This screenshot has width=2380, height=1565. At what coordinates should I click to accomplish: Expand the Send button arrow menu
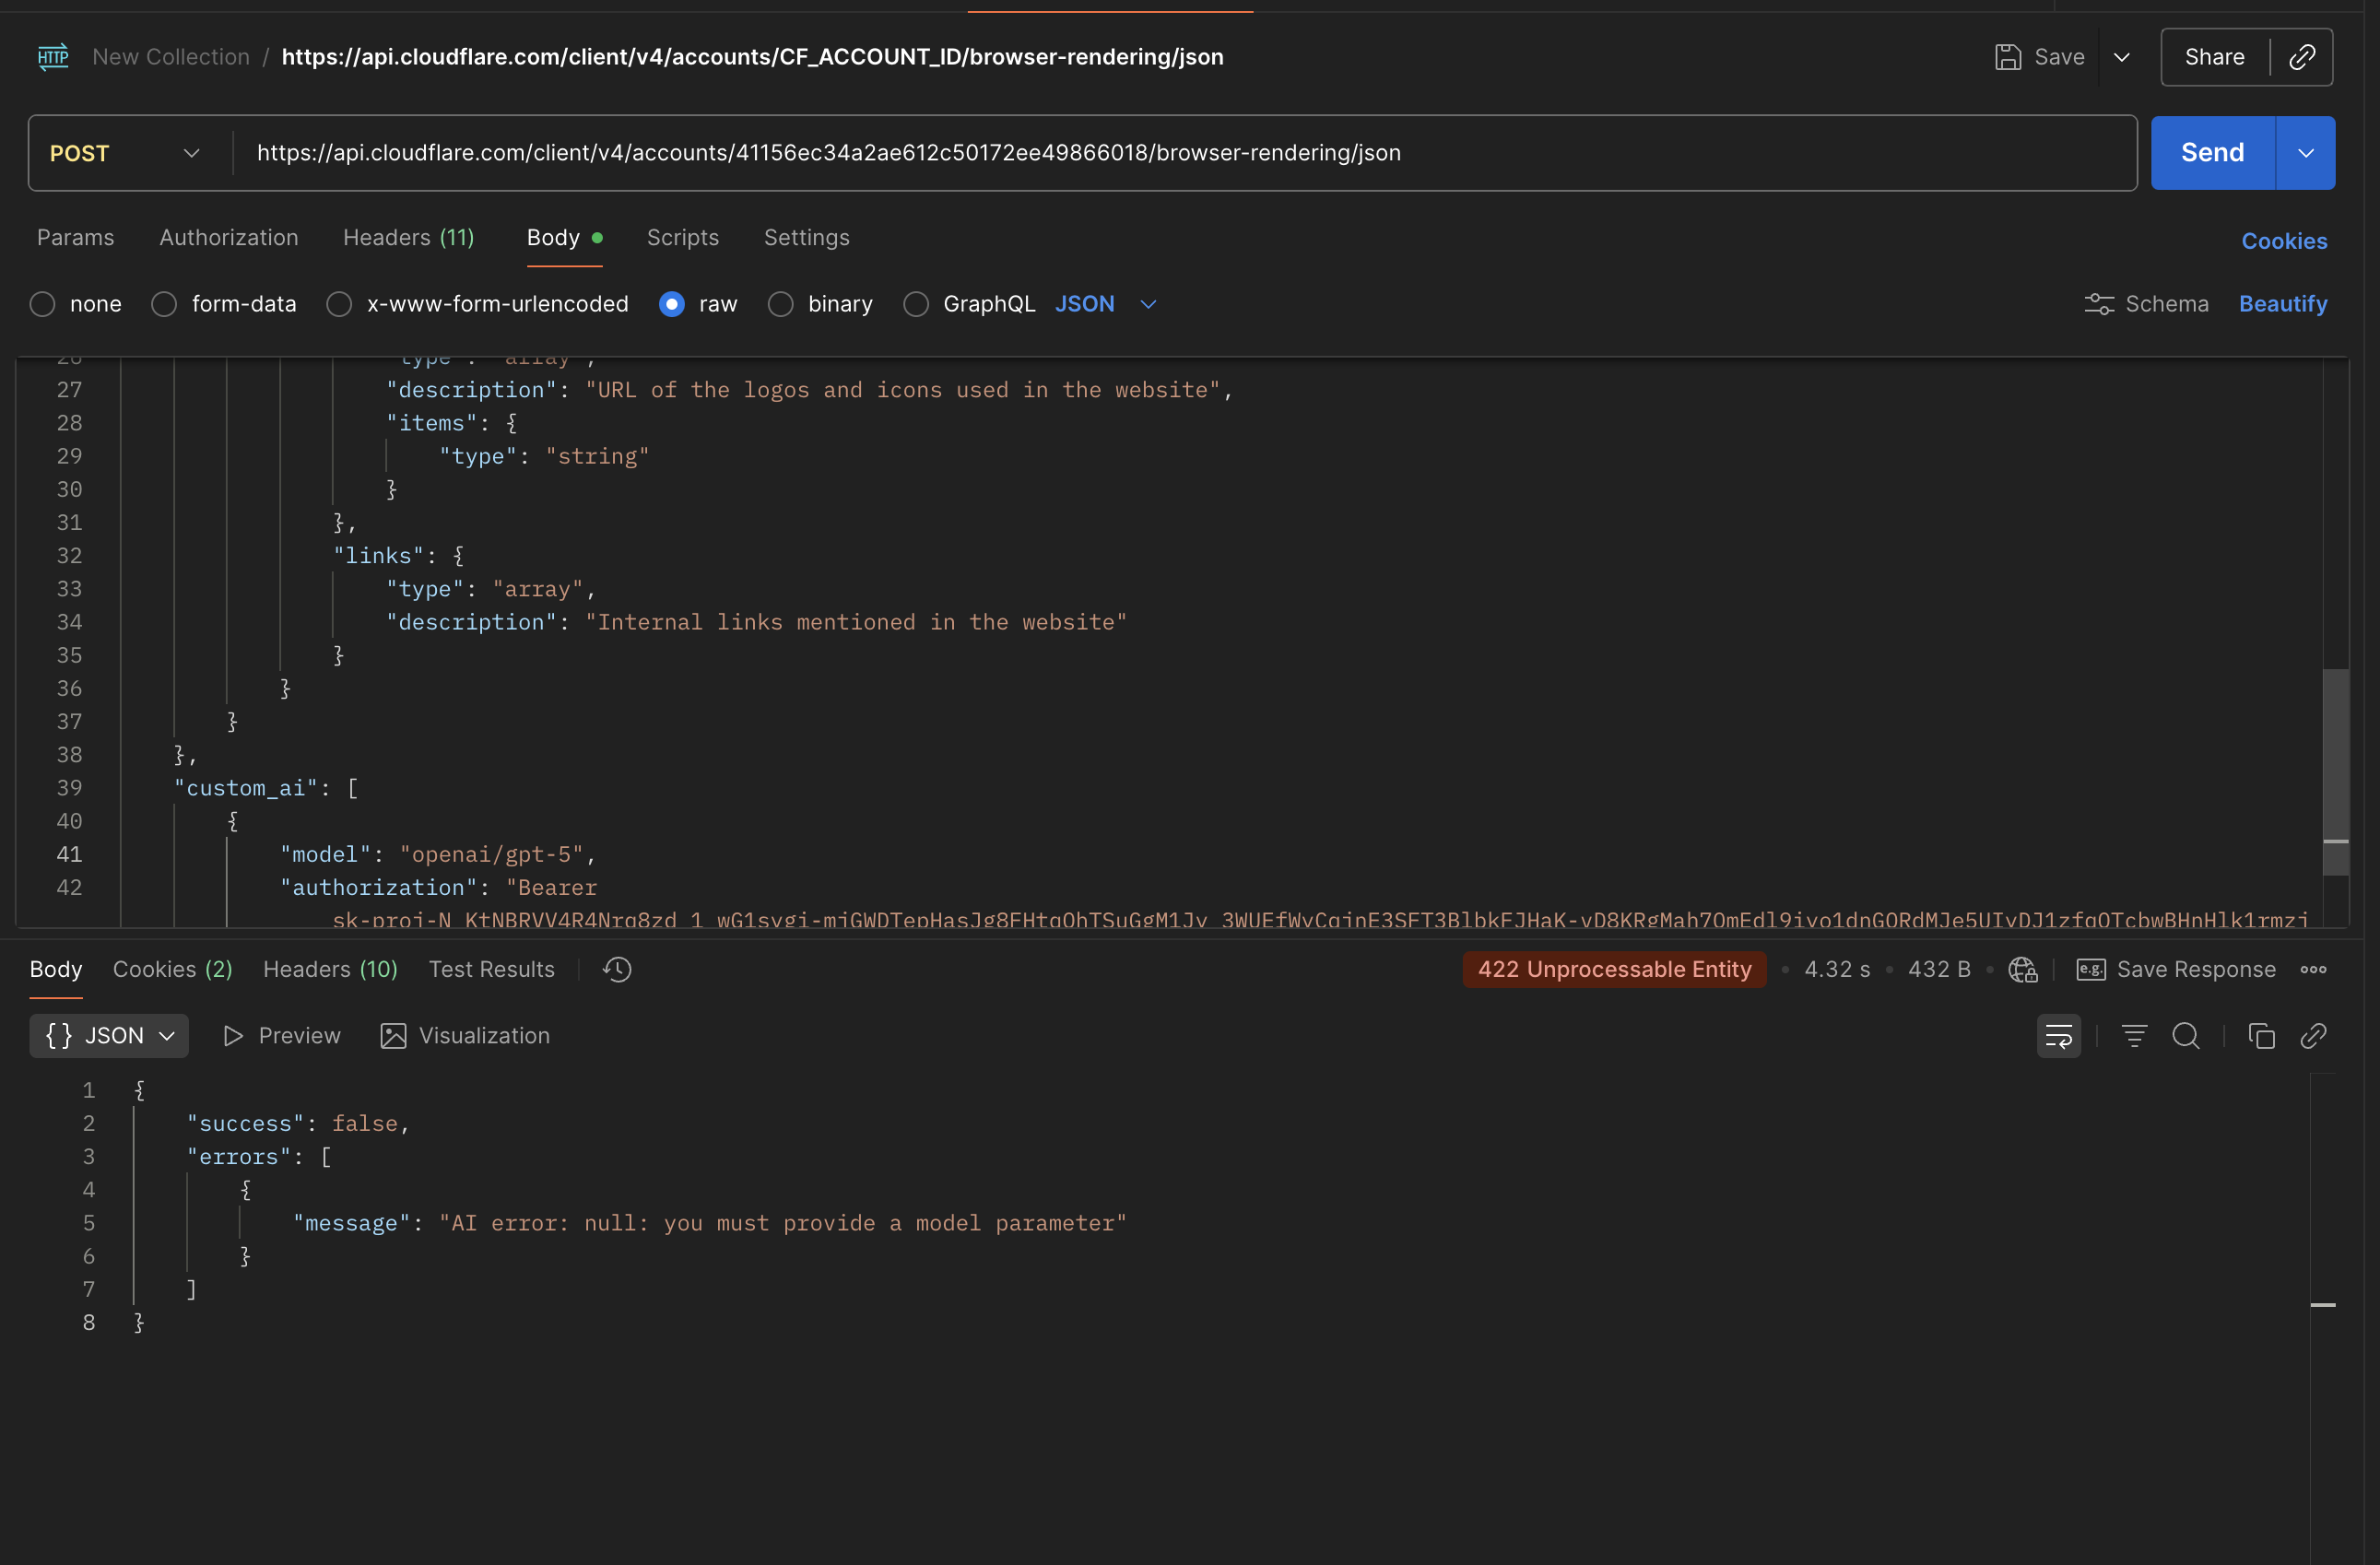point(2305,153)
